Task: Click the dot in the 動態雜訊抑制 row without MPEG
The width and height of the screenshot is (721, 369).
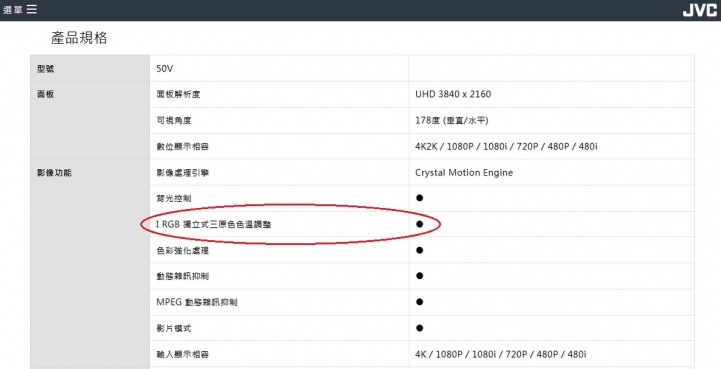Action: click(419, 276)
